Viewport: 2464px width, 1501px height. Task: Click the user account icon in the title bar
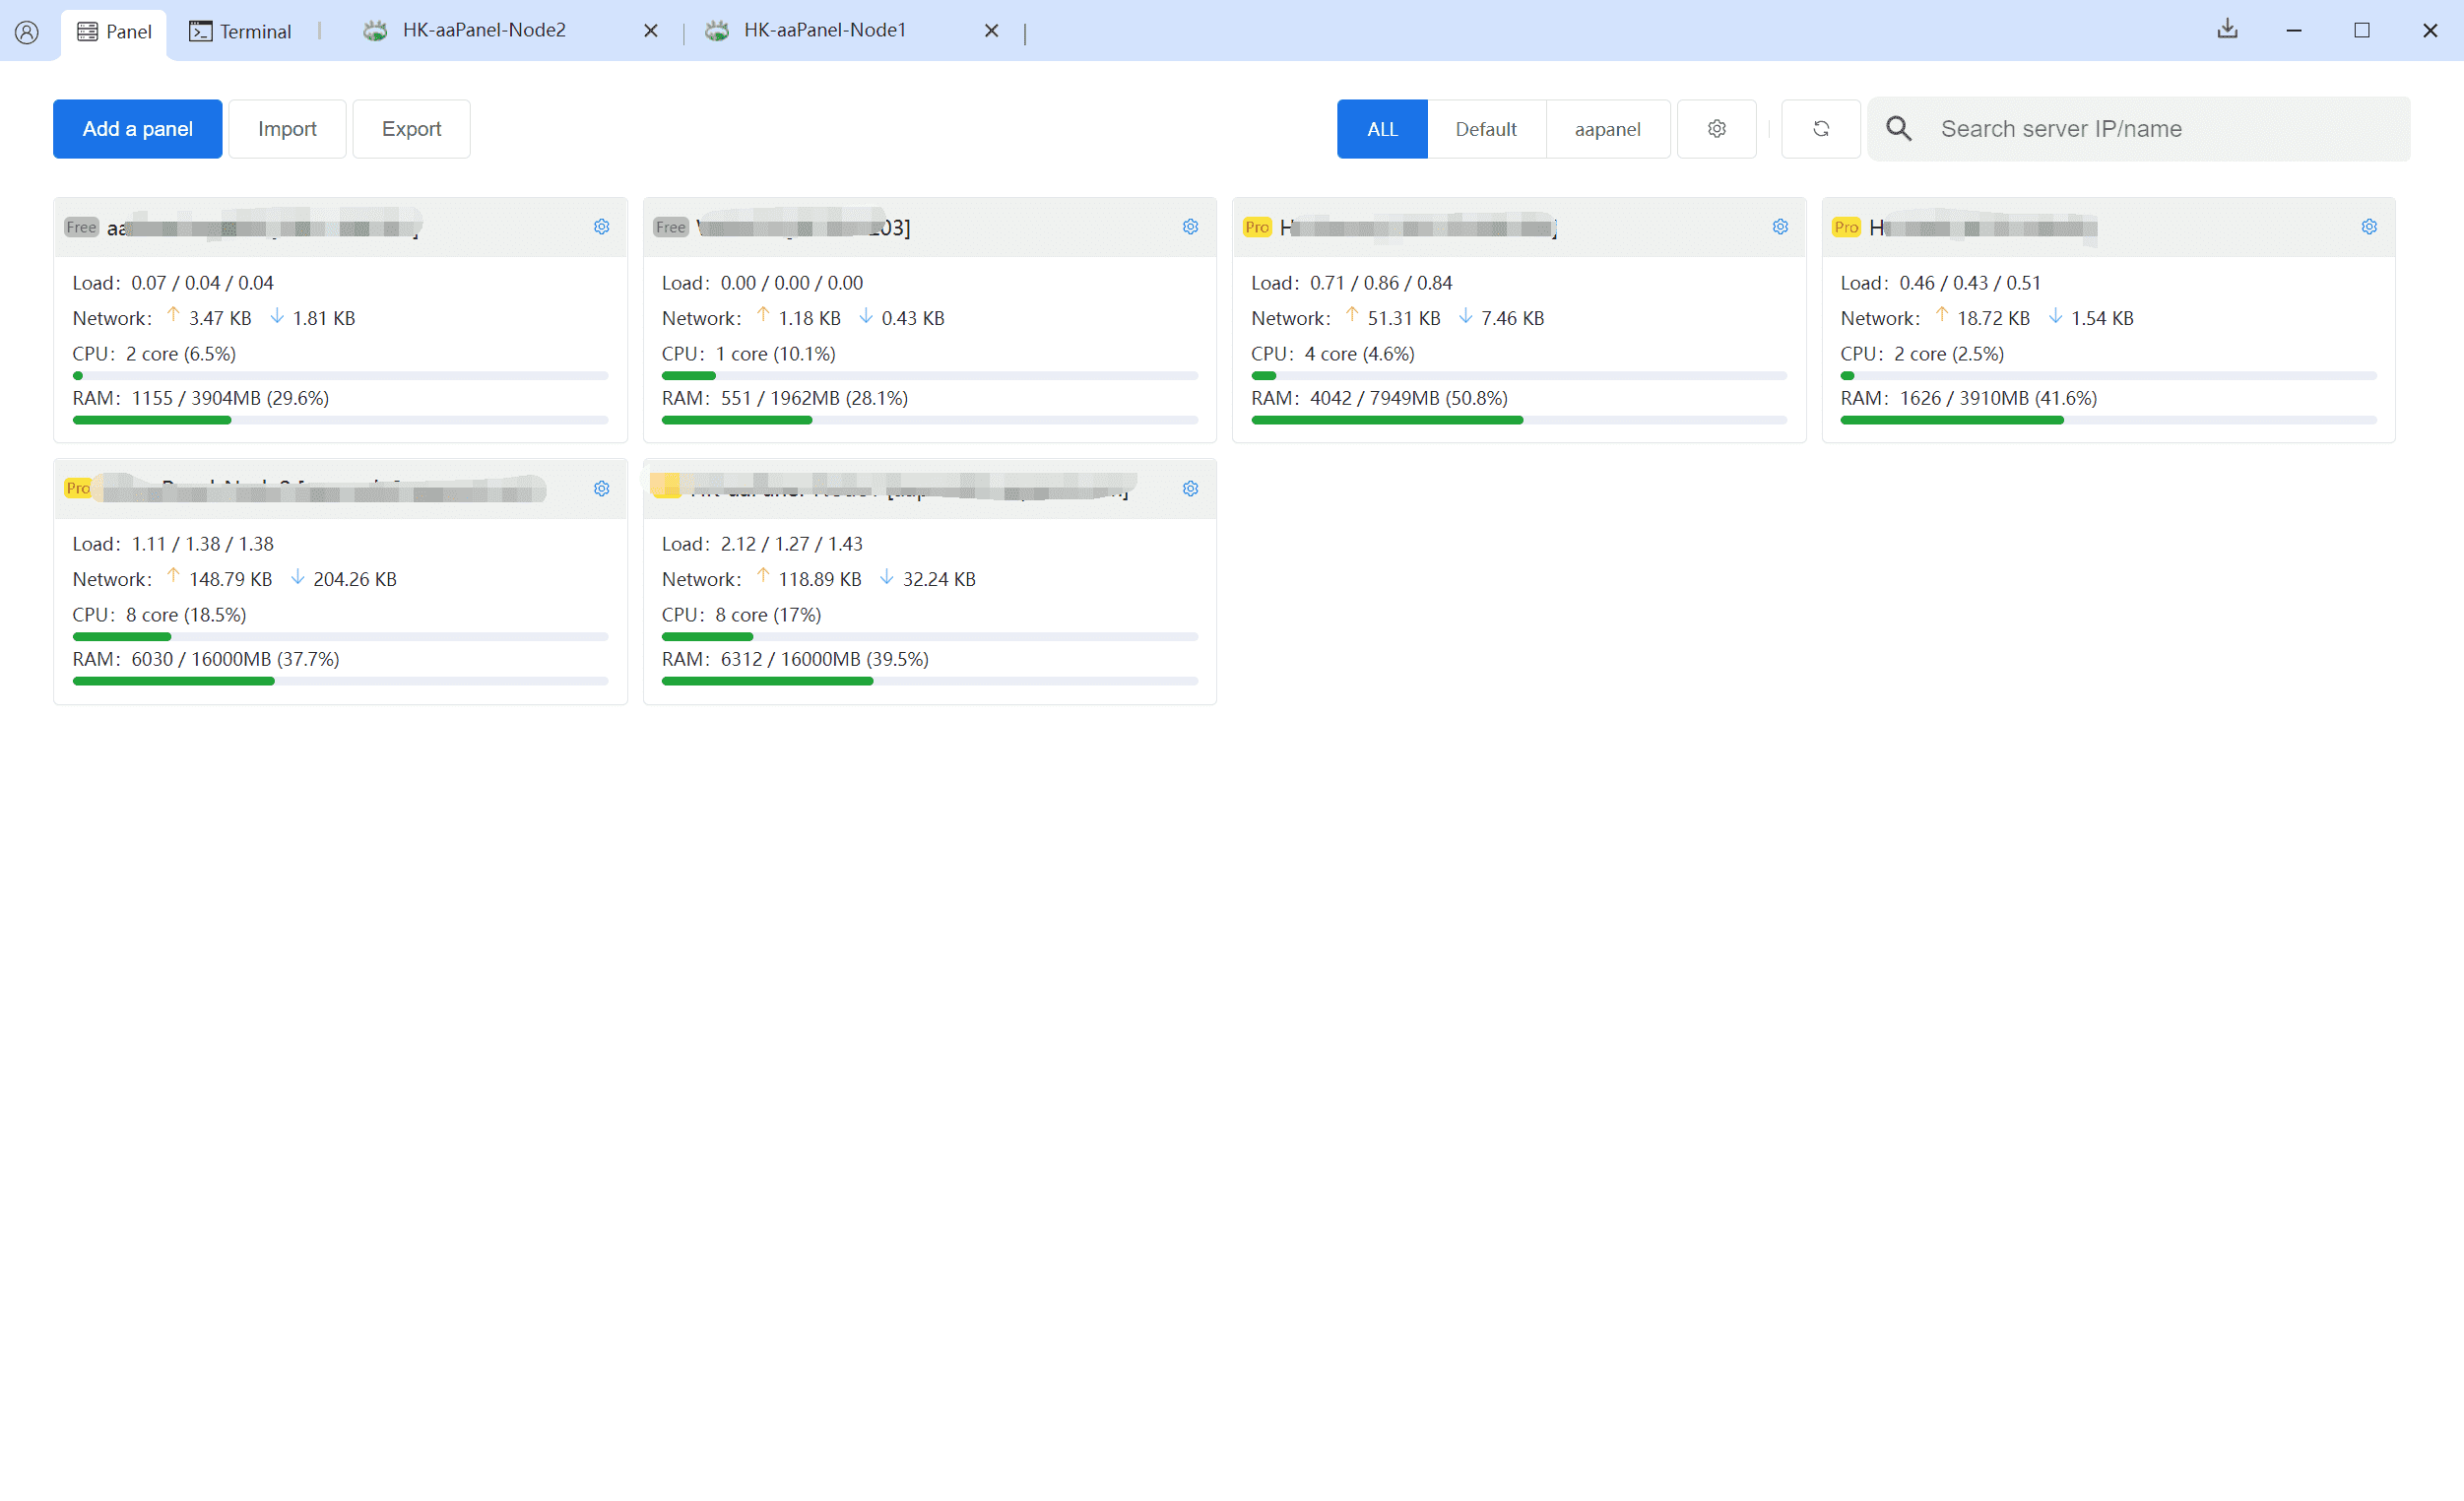[x=27, y=32]
